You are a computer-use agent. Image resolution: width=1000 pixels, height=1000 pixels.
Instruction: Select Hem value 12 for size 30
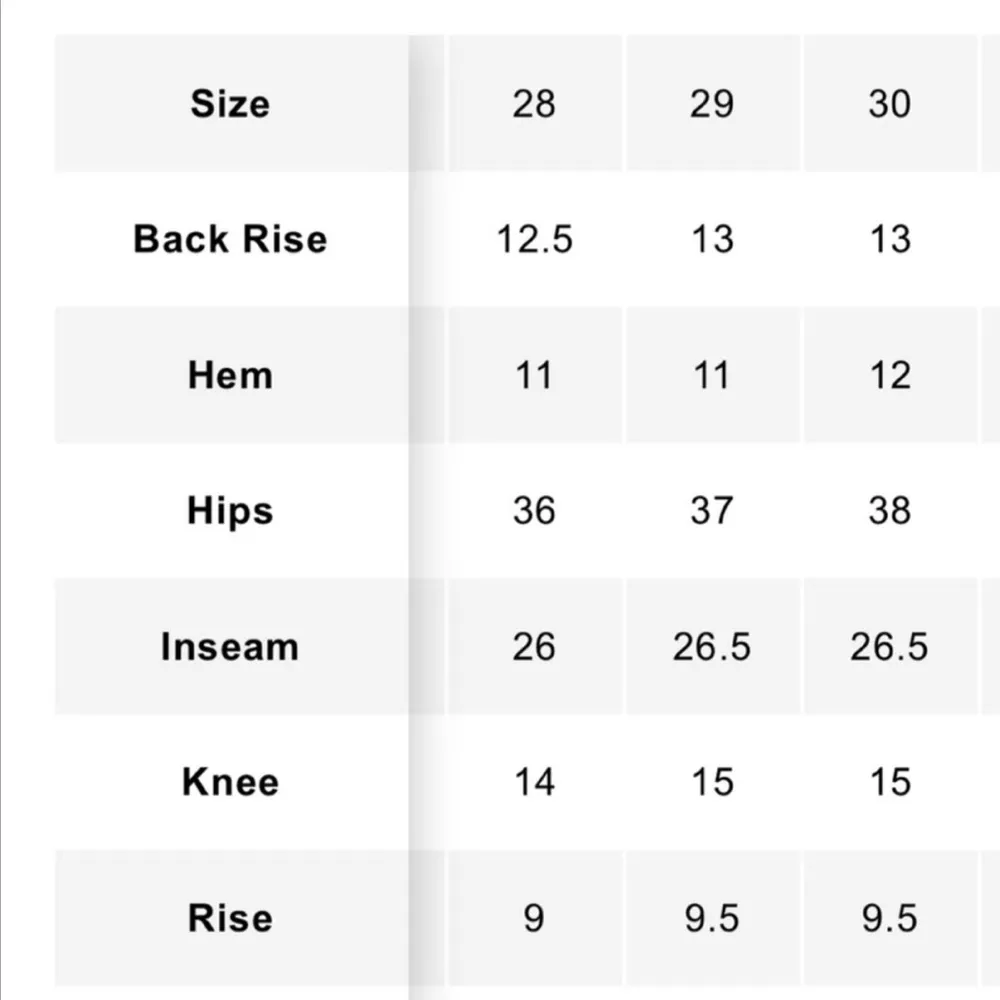click(889, 376)
